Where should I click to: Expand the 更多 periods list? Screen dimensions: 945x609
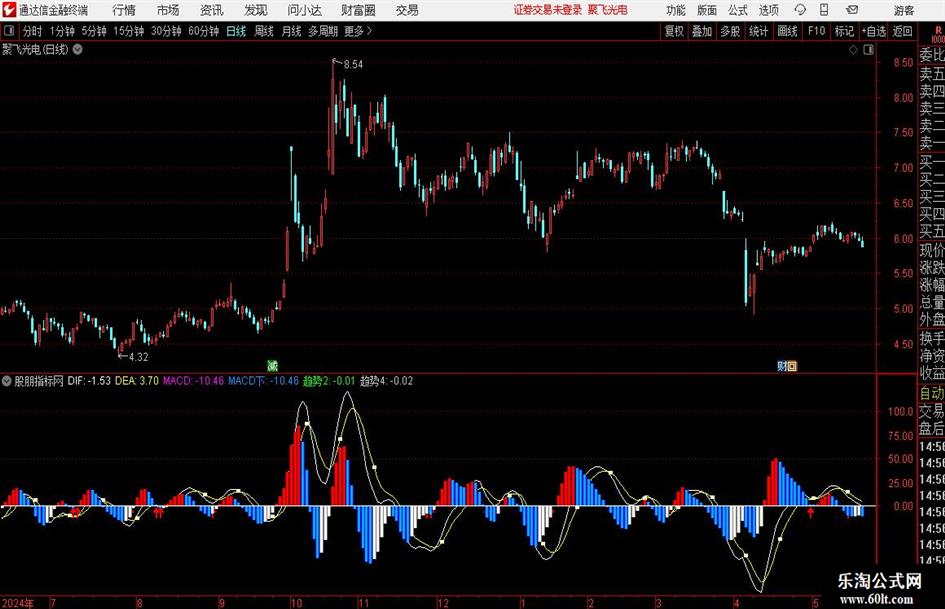pos(358,31)
